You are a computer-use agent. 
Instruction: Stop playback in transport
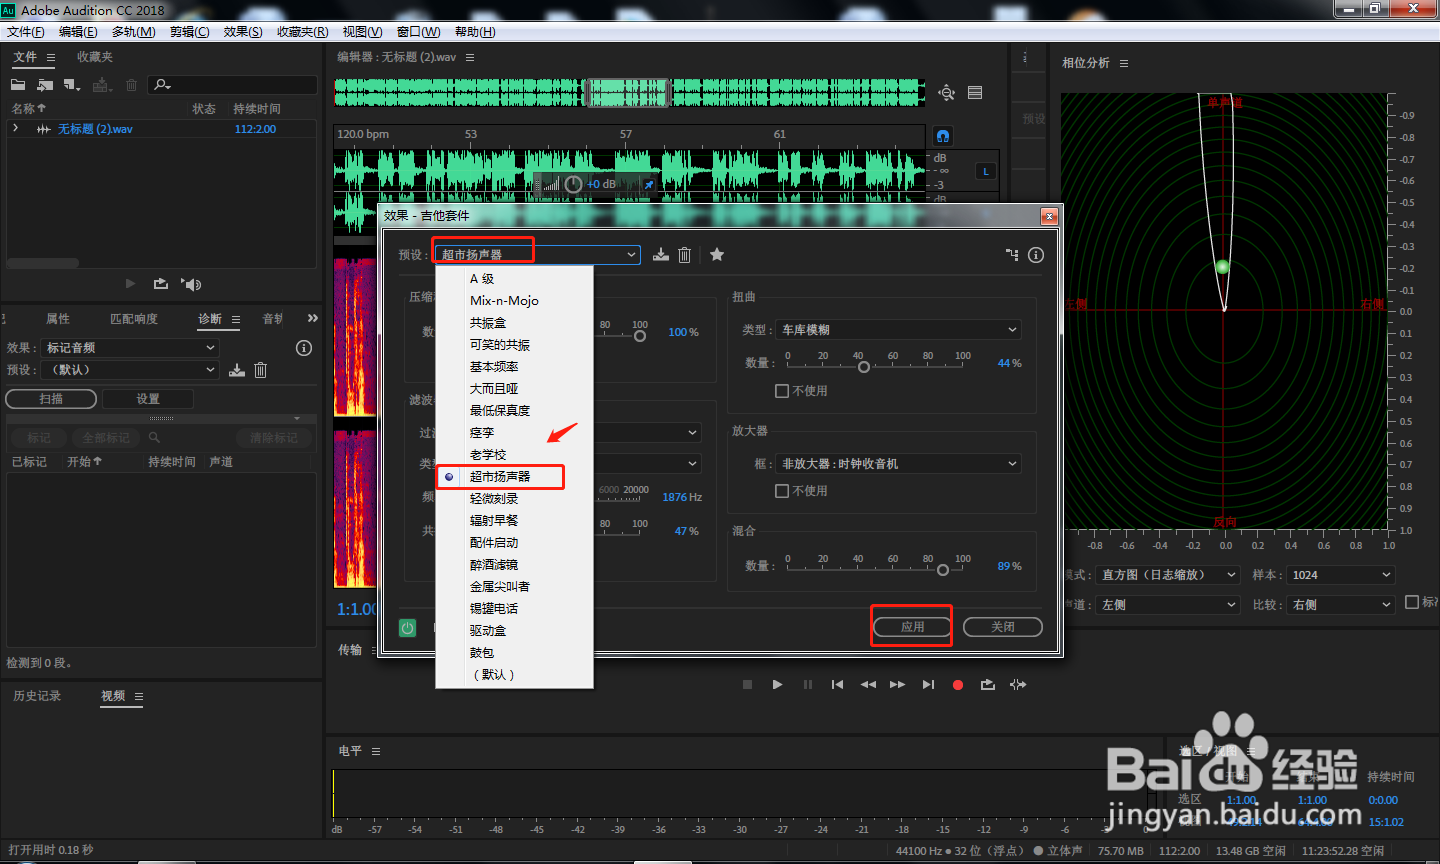coord(747,685)
